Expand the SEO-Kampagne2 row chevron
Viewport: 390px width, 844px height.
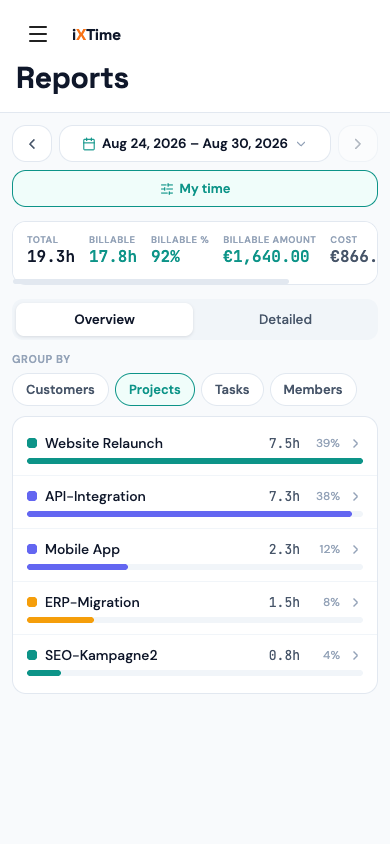pos(356,655)
